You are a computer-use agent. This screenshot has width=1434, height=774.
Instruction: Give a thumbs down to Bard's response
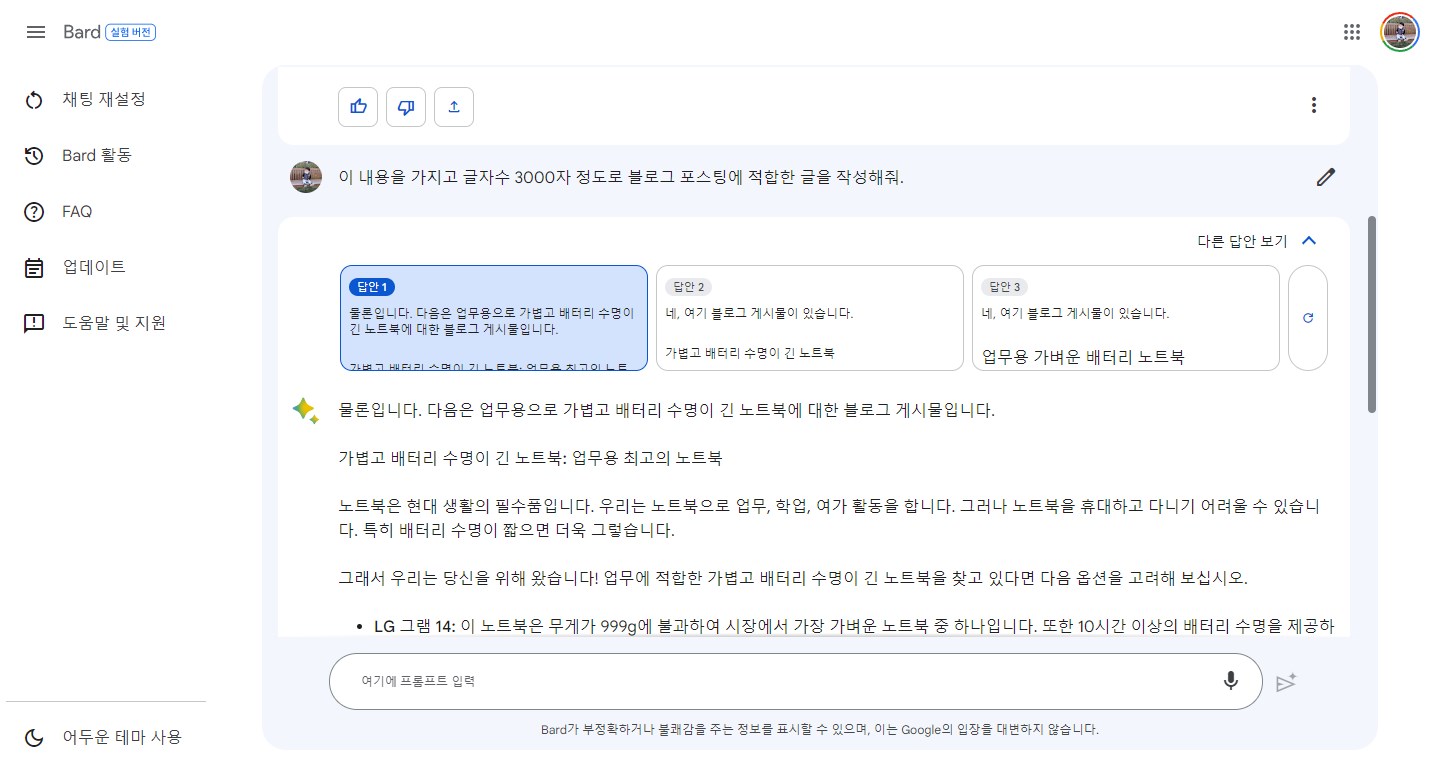[405, 106]
